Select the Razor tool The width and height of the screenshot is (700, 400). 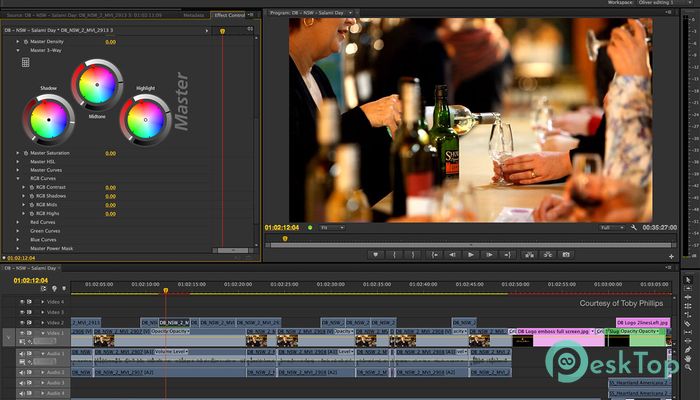point(688,324)
